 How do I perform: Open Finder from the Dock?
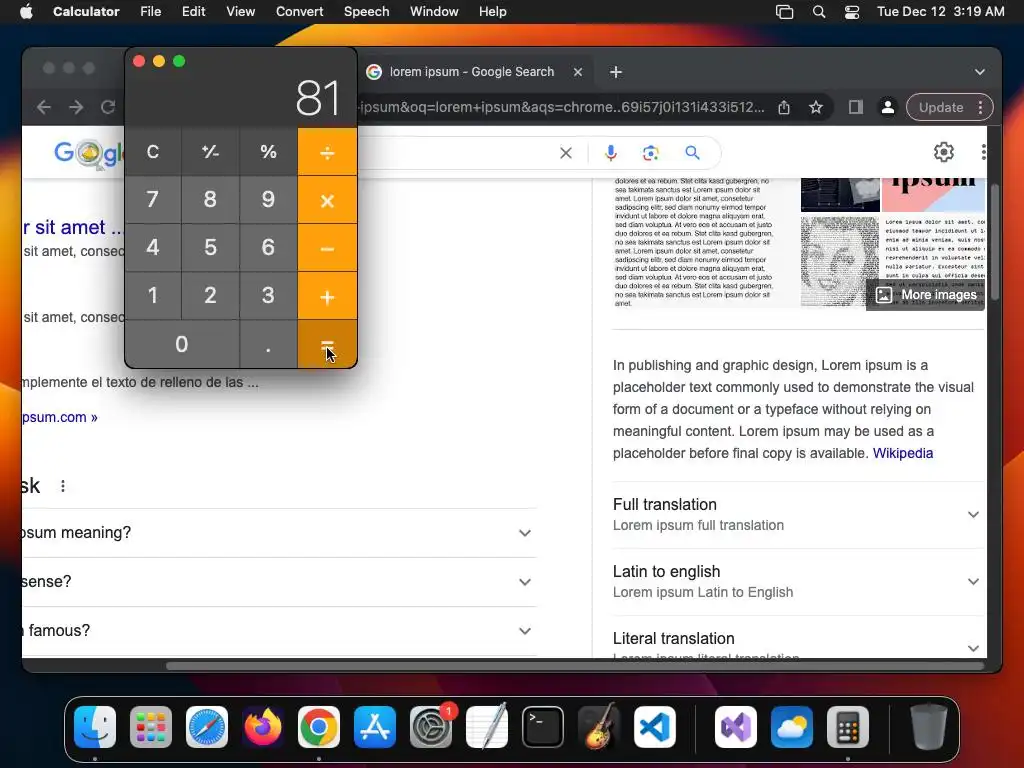(95, 727)
